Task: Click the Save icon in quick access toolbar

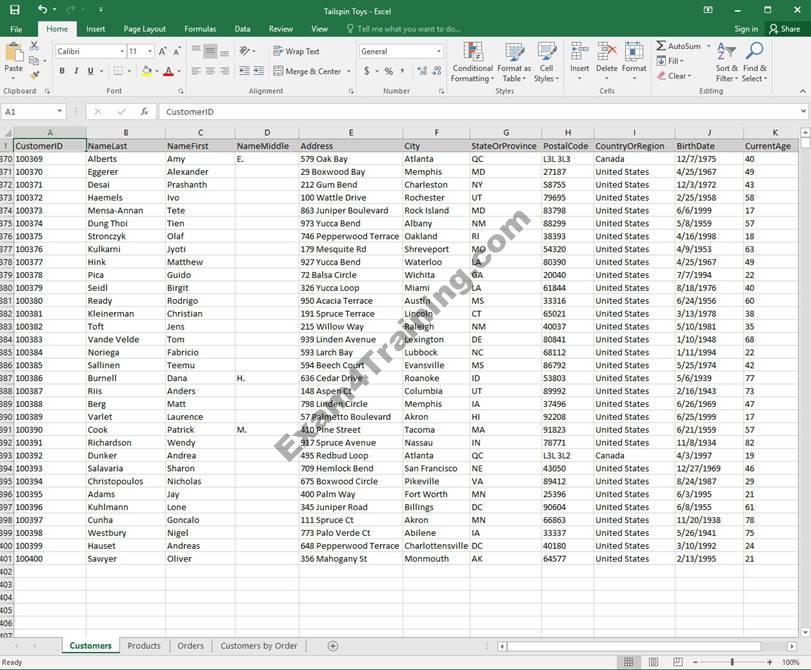Action: tap(13, 9)
